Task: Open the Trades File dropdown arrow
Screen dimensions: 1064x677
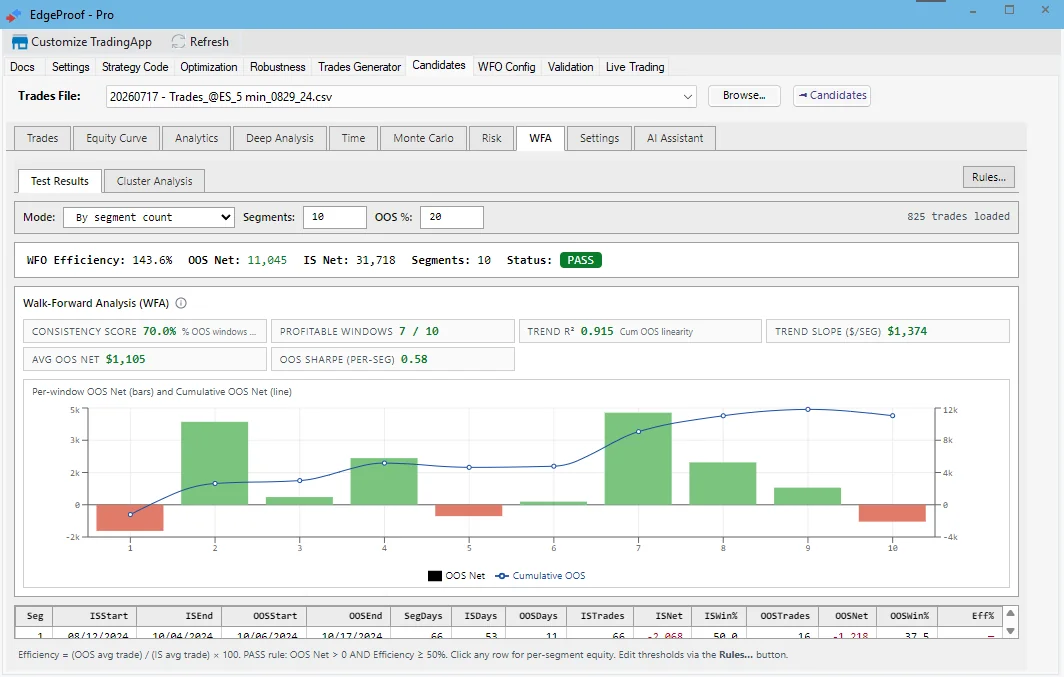Action: pyautogui.click(x=688, y=97)
